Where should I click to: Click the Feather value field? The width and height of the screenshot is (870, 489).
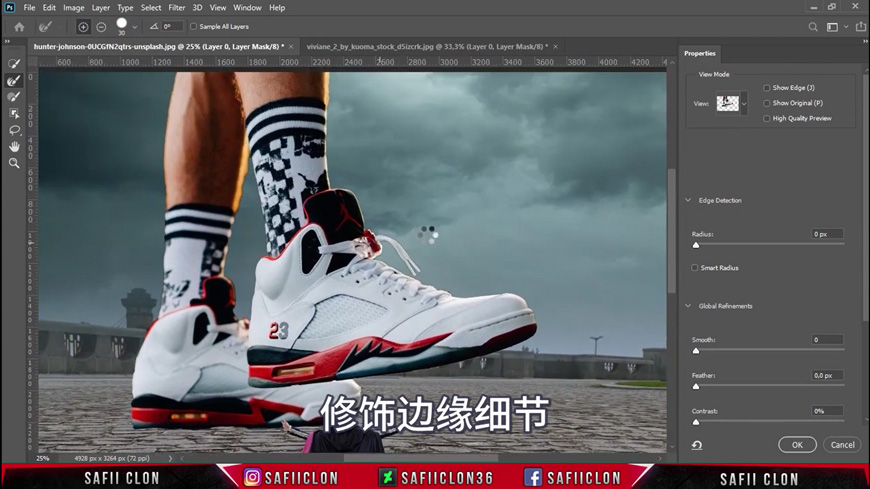click(x=827, y=375)
